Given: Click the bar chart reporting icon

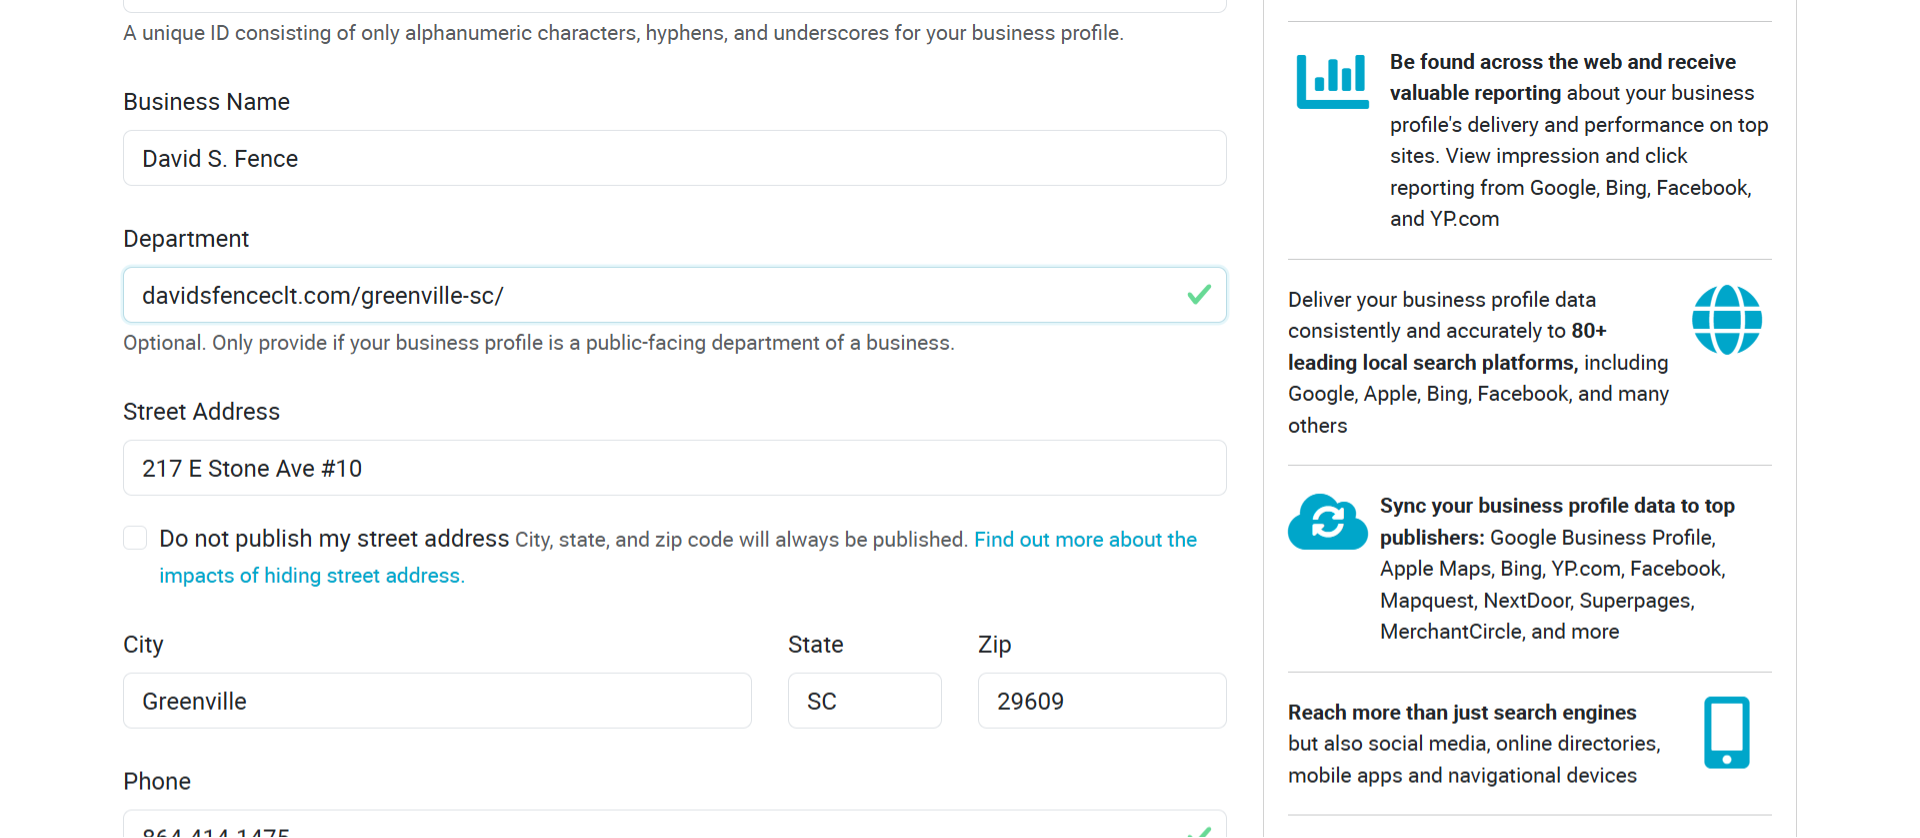Looking at the screenshot, I should click(1332, 81).
